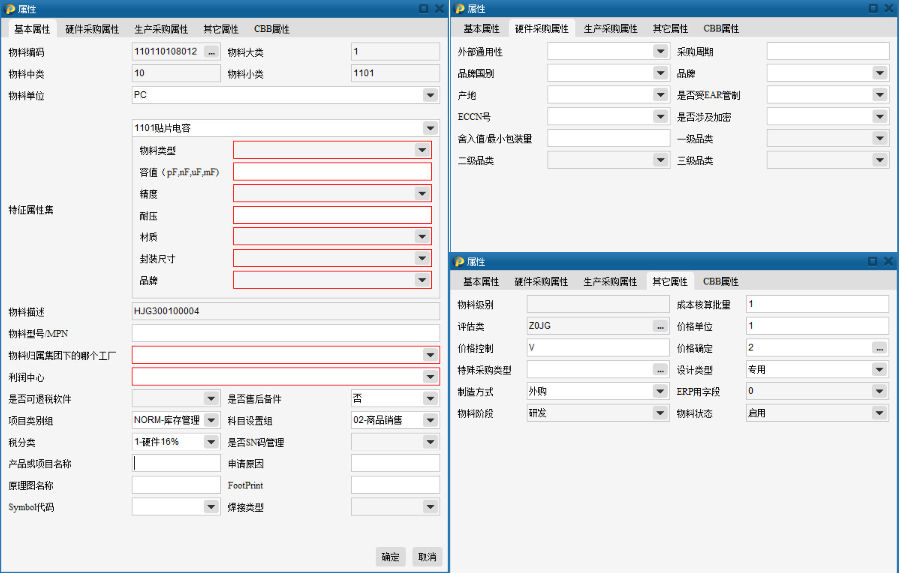Open the 评估类 lookup ellipsis button
Screen dimensions: 900x573
pos(660,326)
